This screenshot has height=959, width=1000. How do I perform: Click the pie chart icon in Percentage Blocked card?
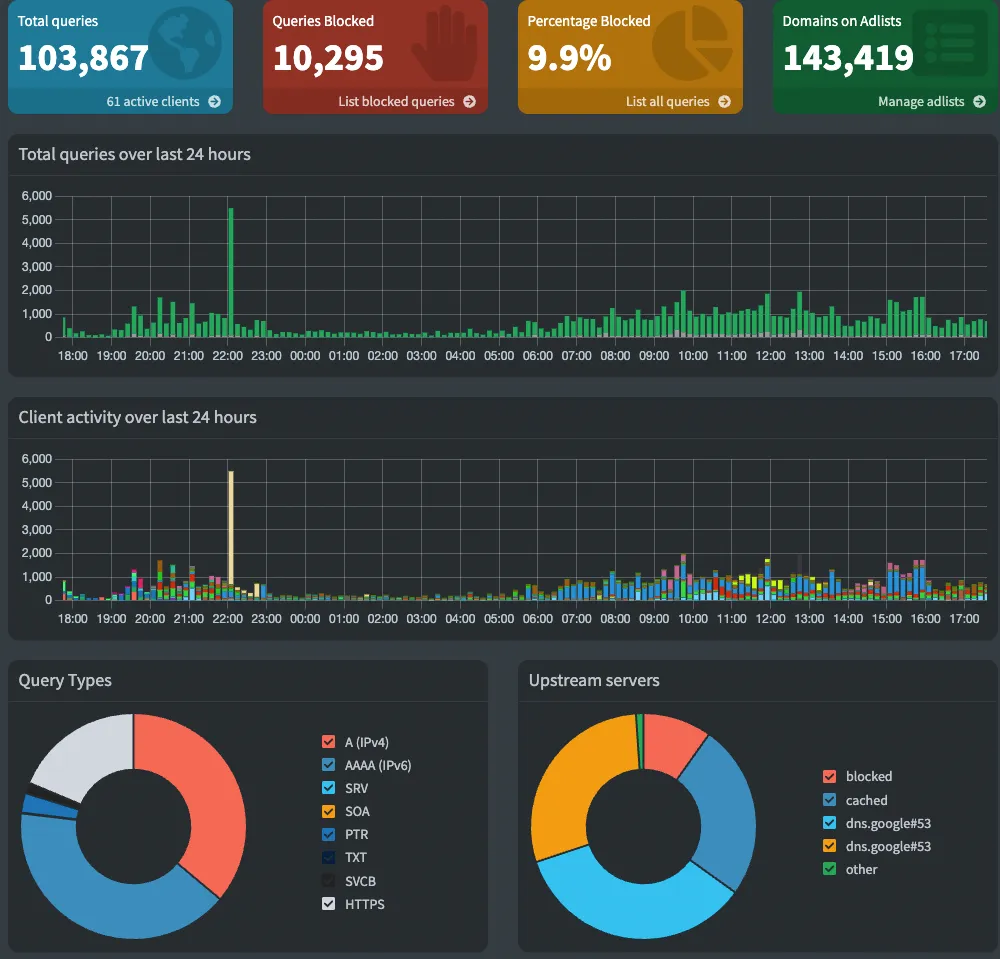pos(693,43)
